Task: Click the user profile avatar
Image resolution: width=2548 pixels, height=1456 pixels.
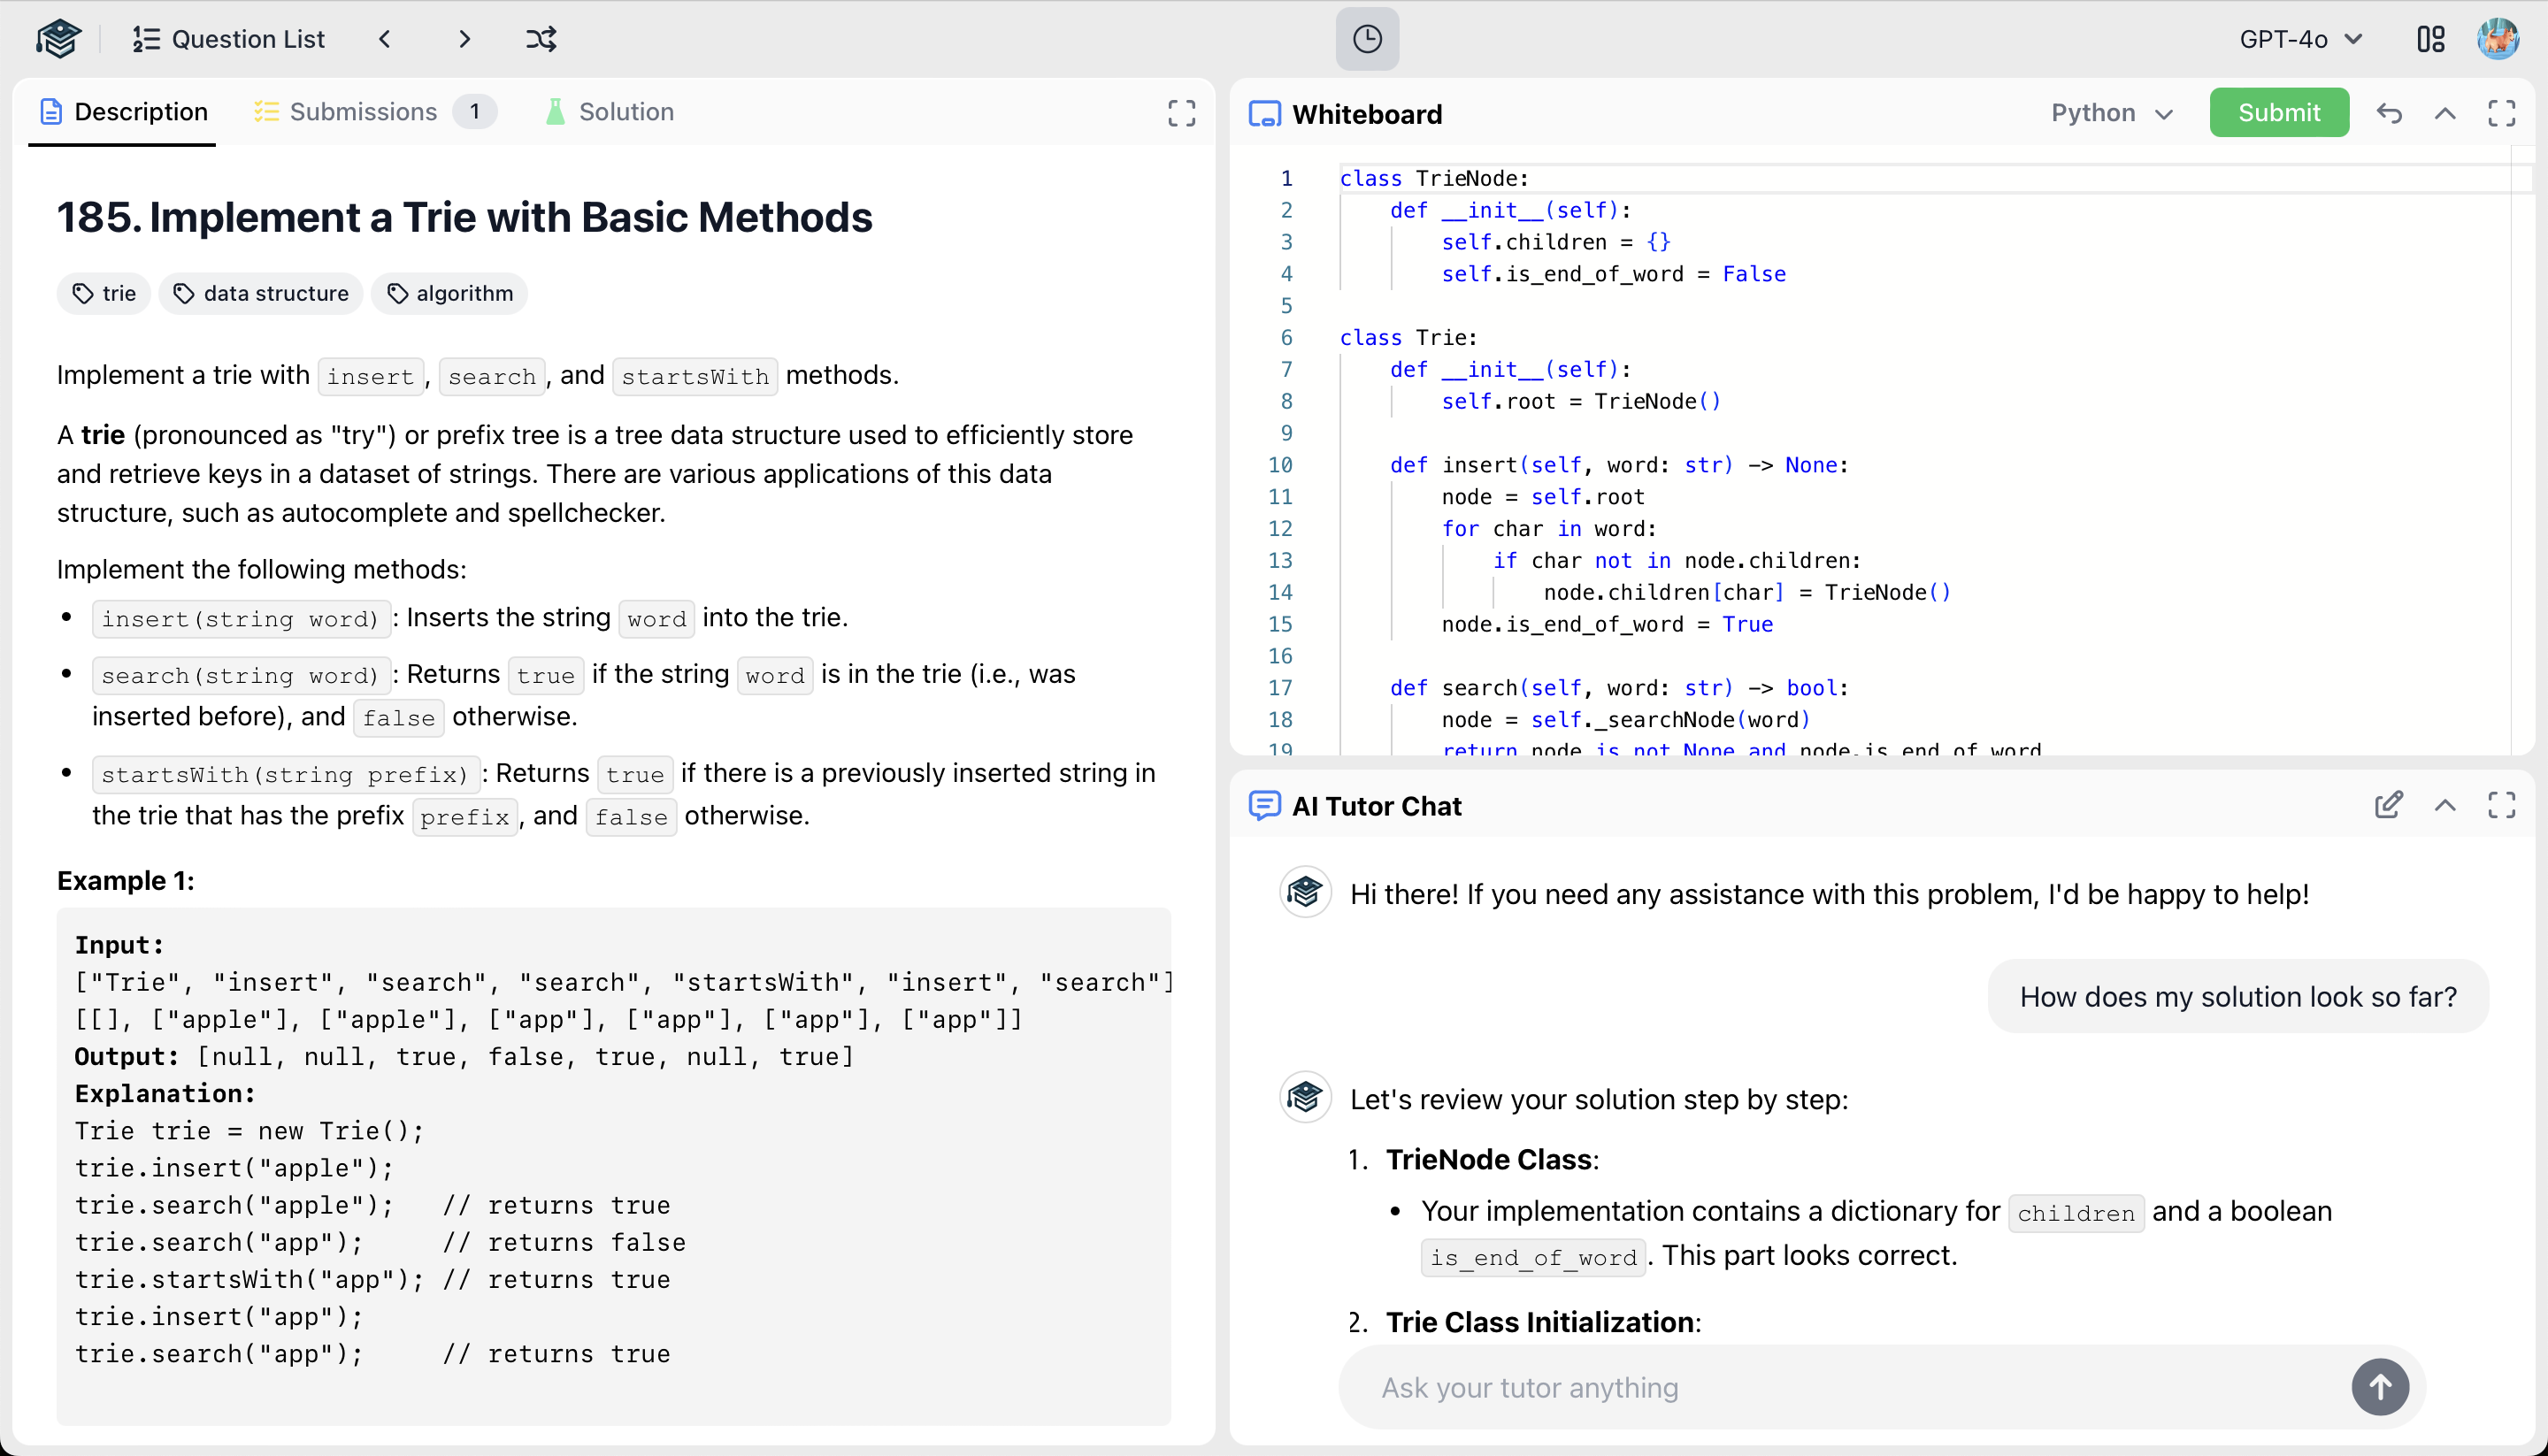Action: click(x=2497, y=39)
